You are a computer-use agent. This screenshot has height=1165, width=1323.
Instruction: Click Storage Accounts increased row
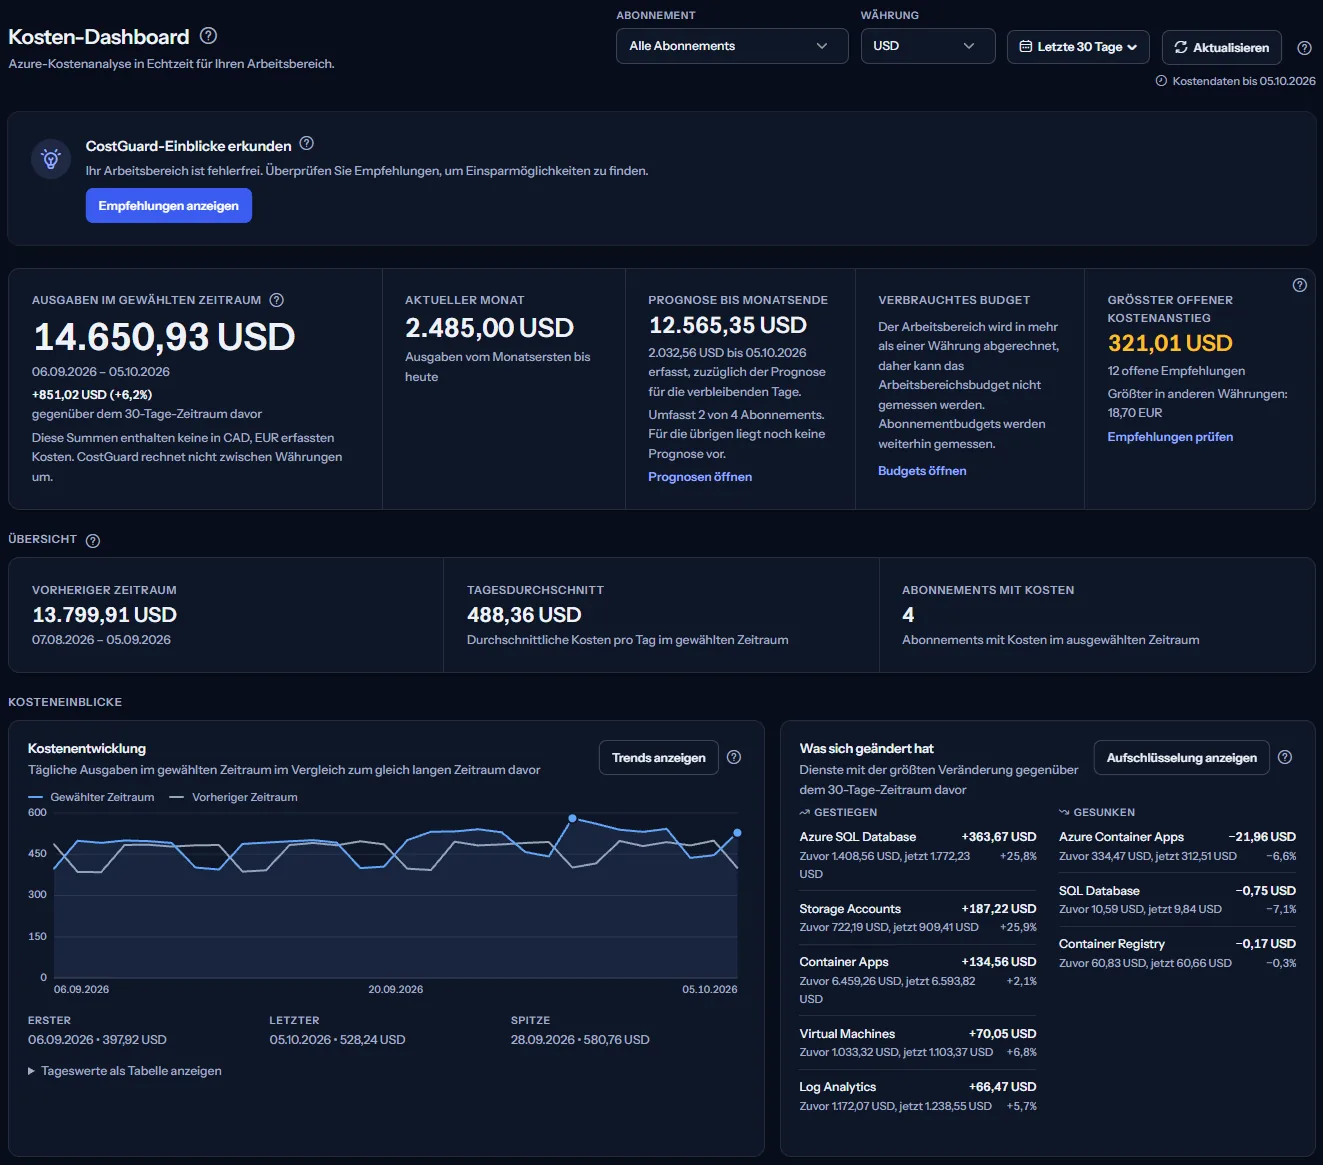point(918,918)
